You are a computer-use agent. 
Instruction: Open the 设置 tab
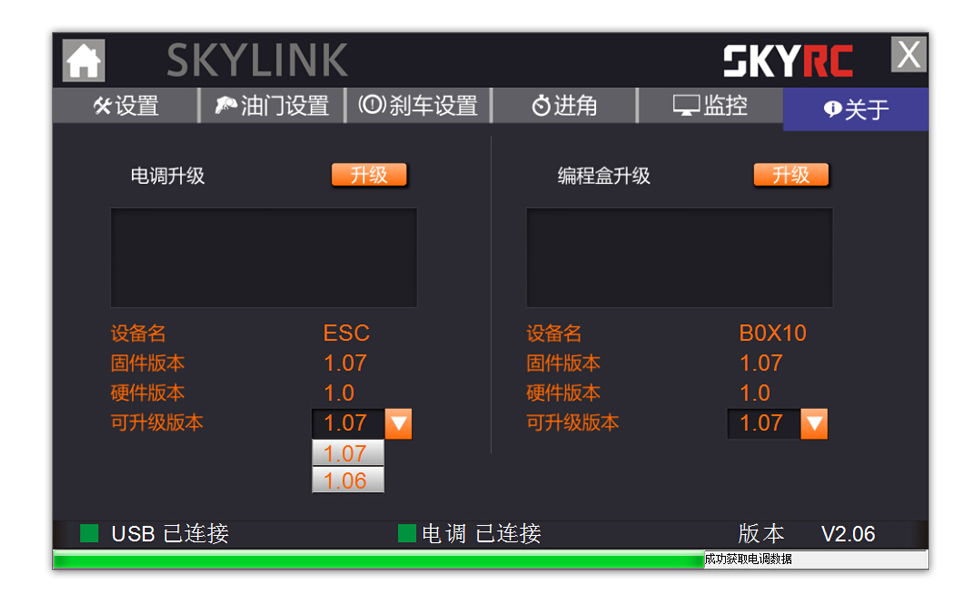(x=126, y=106)
